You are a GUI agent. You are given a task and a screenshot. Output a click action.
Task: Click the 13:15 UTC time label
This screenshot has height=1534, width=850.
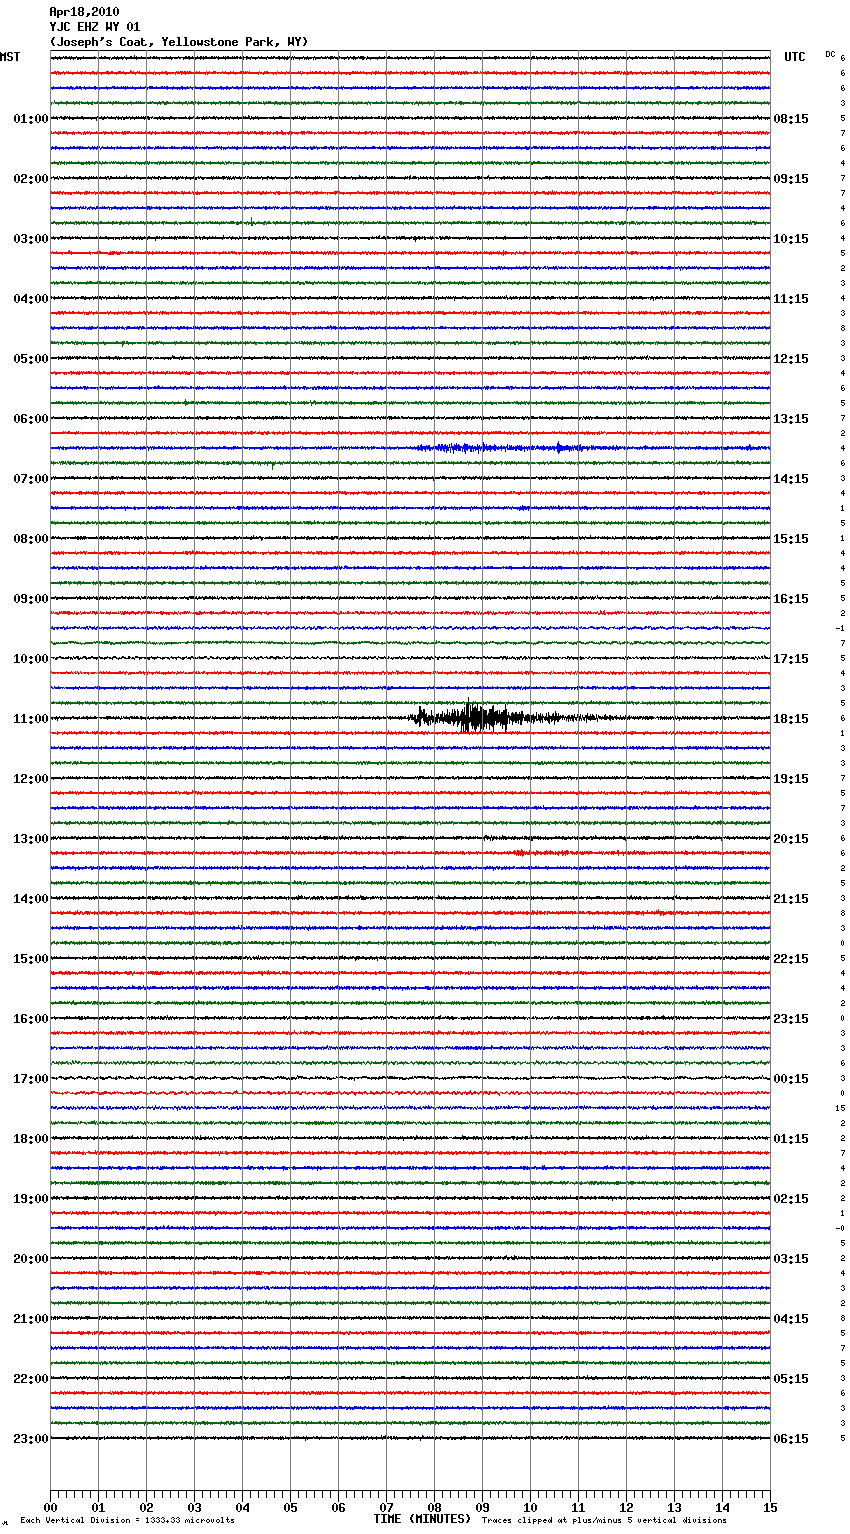[x=791, y=419]
